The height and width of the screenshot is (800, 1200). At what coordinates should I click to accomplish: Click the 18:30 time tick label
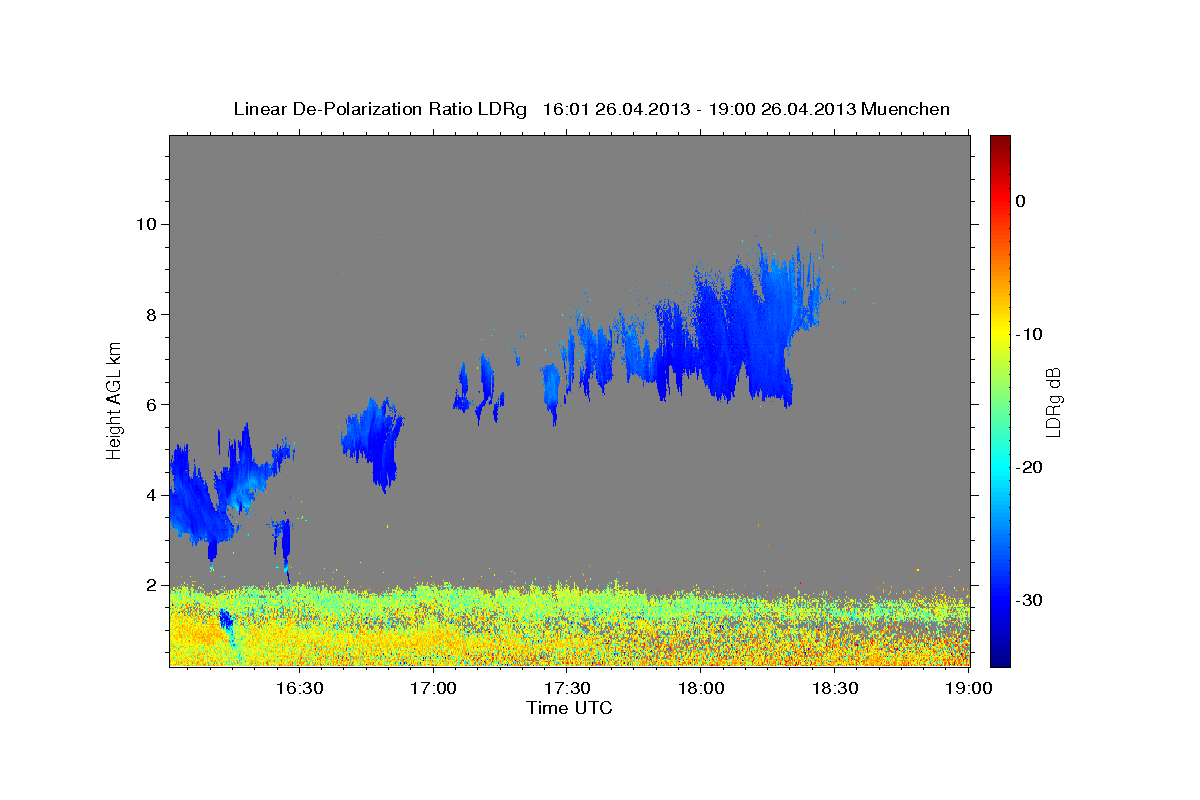(x=835, y=689)
